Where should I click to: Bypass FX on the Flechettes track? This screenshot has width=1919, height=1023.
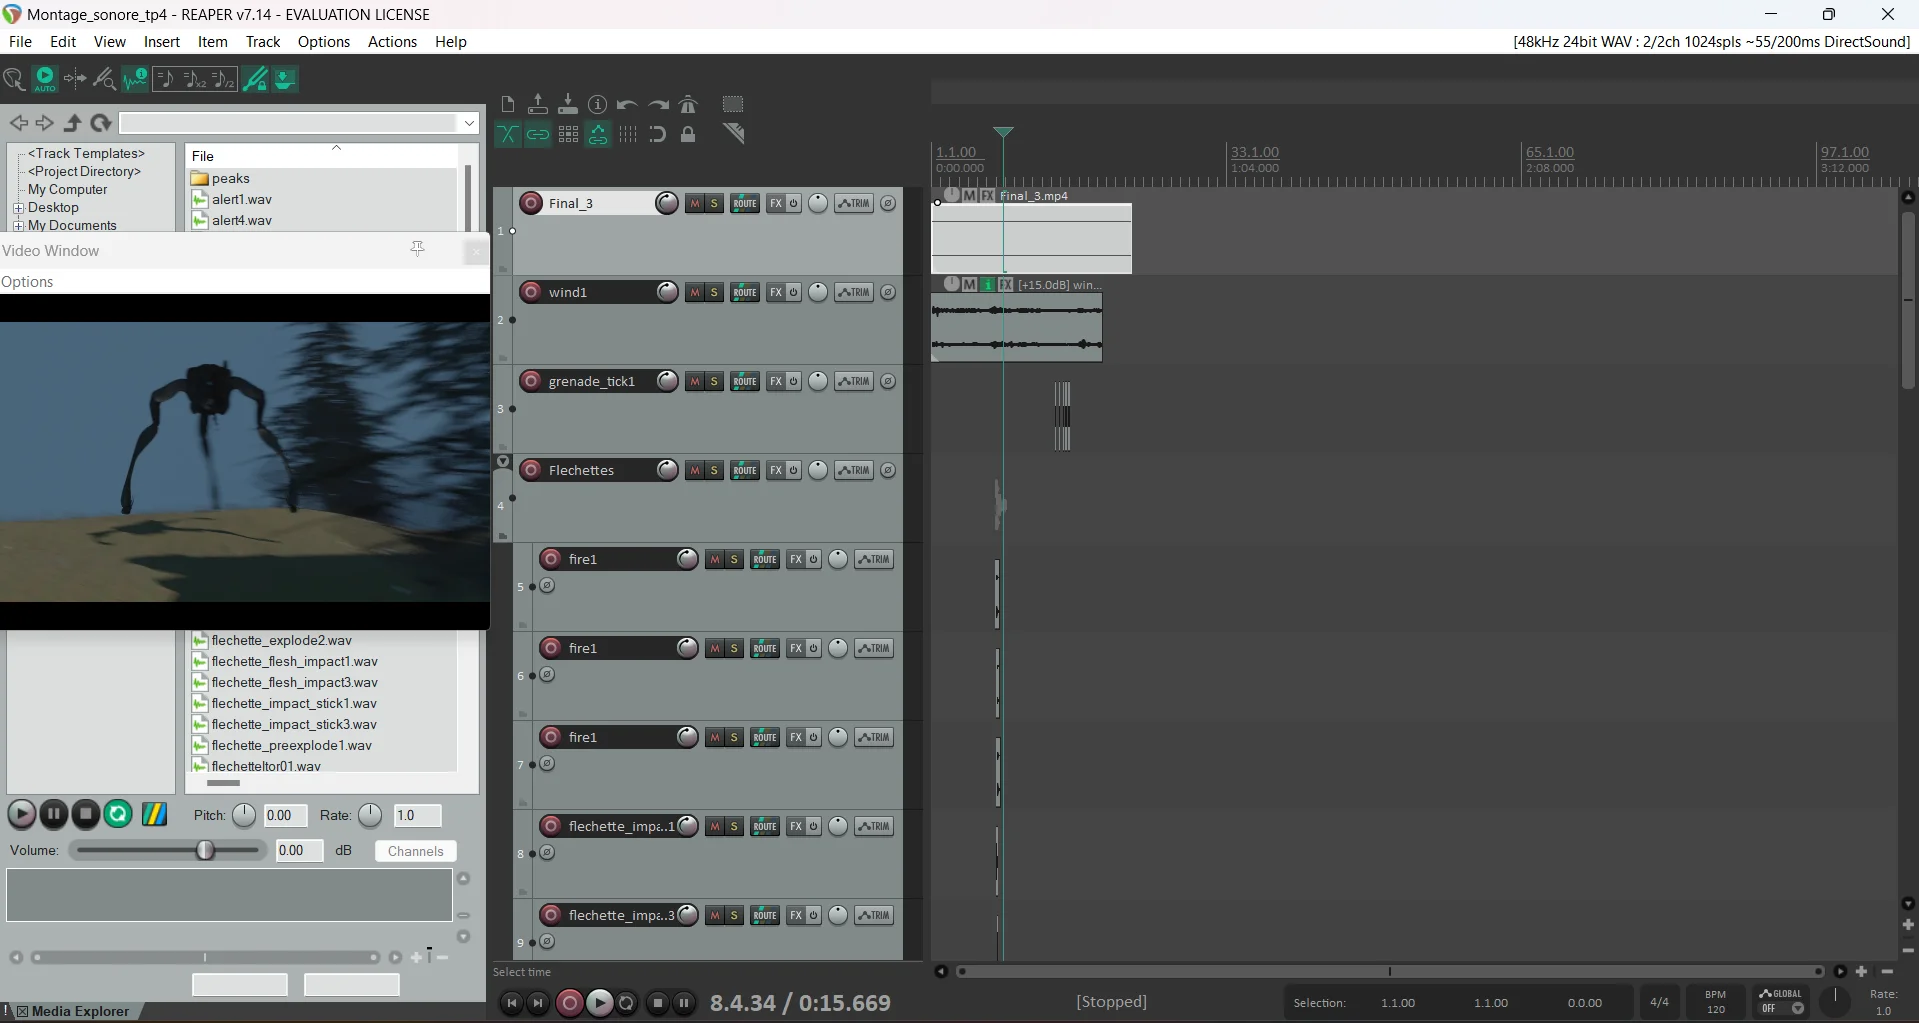[x=794, y=470]
